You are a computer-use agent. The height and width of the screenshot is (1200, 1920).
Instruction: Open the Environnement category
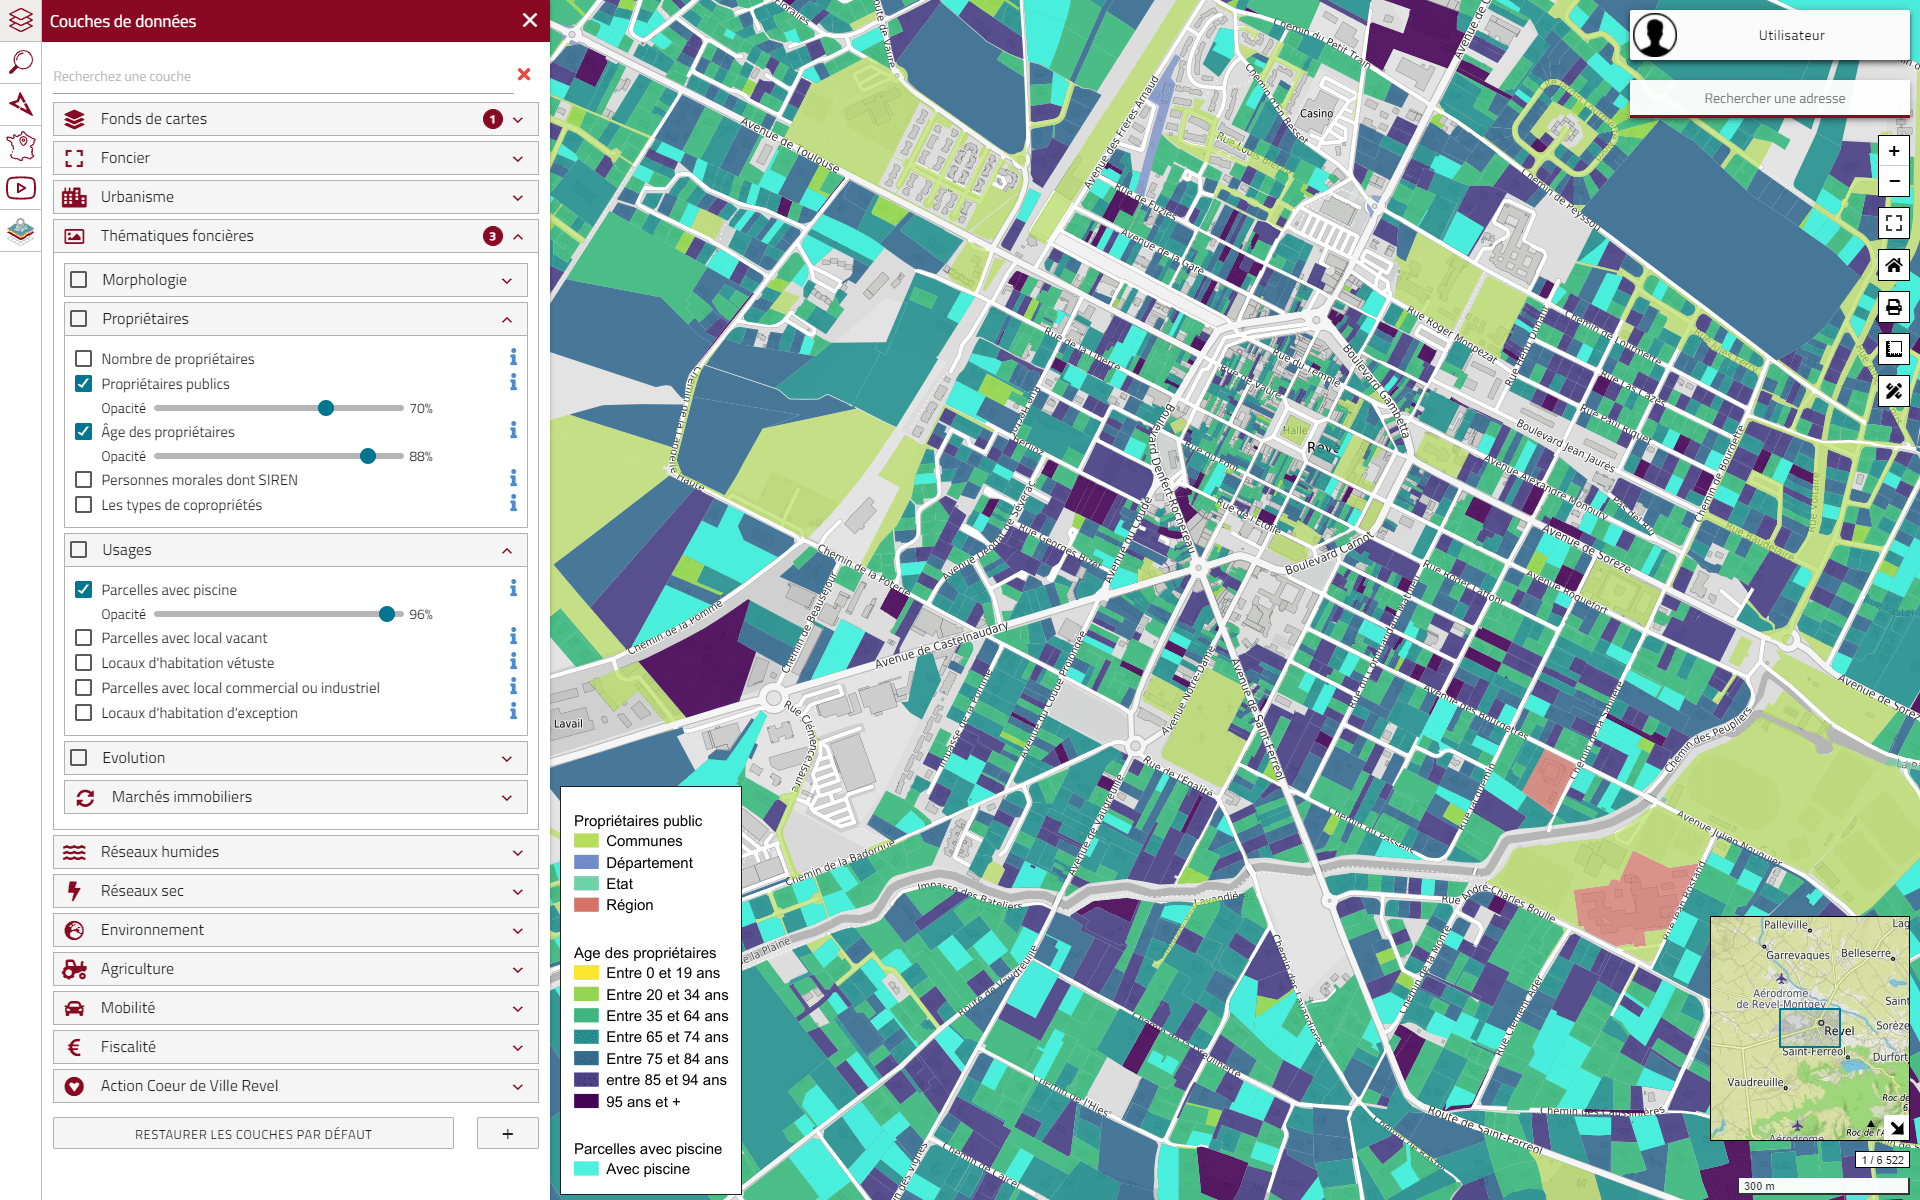(296, 930)
